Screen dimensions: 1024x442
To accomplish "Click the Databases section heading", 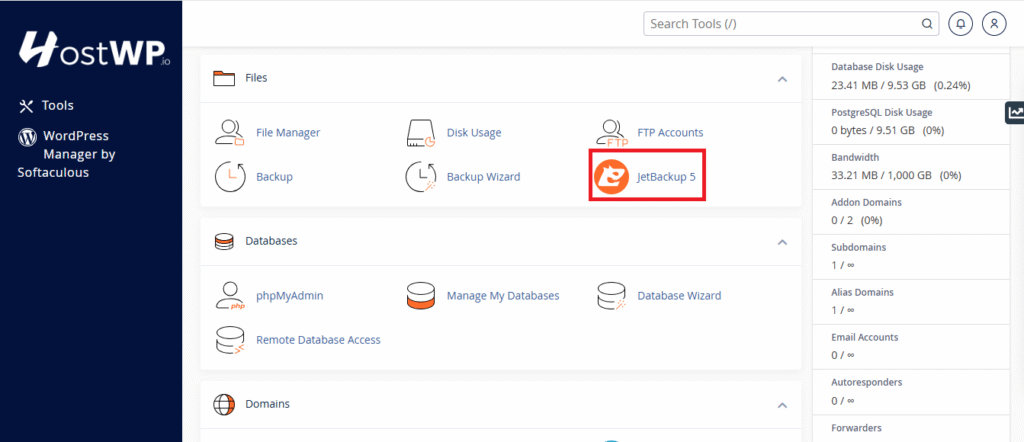I will pyautogui.click(x=271, y=241).
